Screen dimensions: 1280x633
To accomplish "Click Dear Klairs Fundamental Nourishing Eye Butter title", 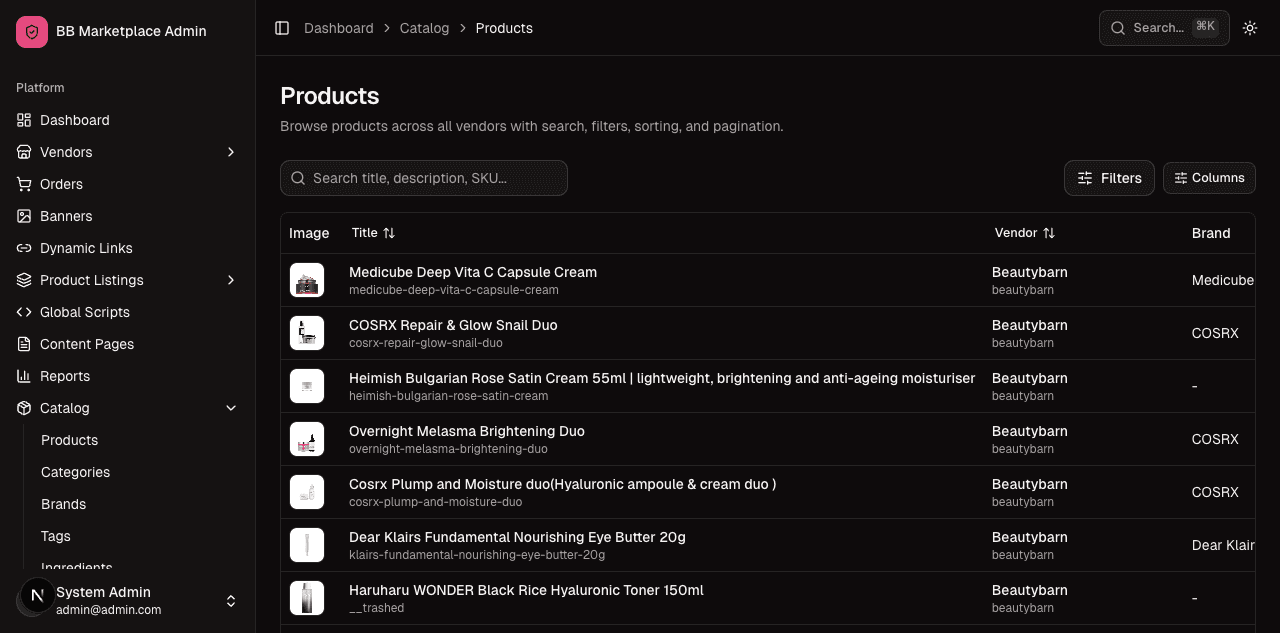I will click(x=517, y=537).
